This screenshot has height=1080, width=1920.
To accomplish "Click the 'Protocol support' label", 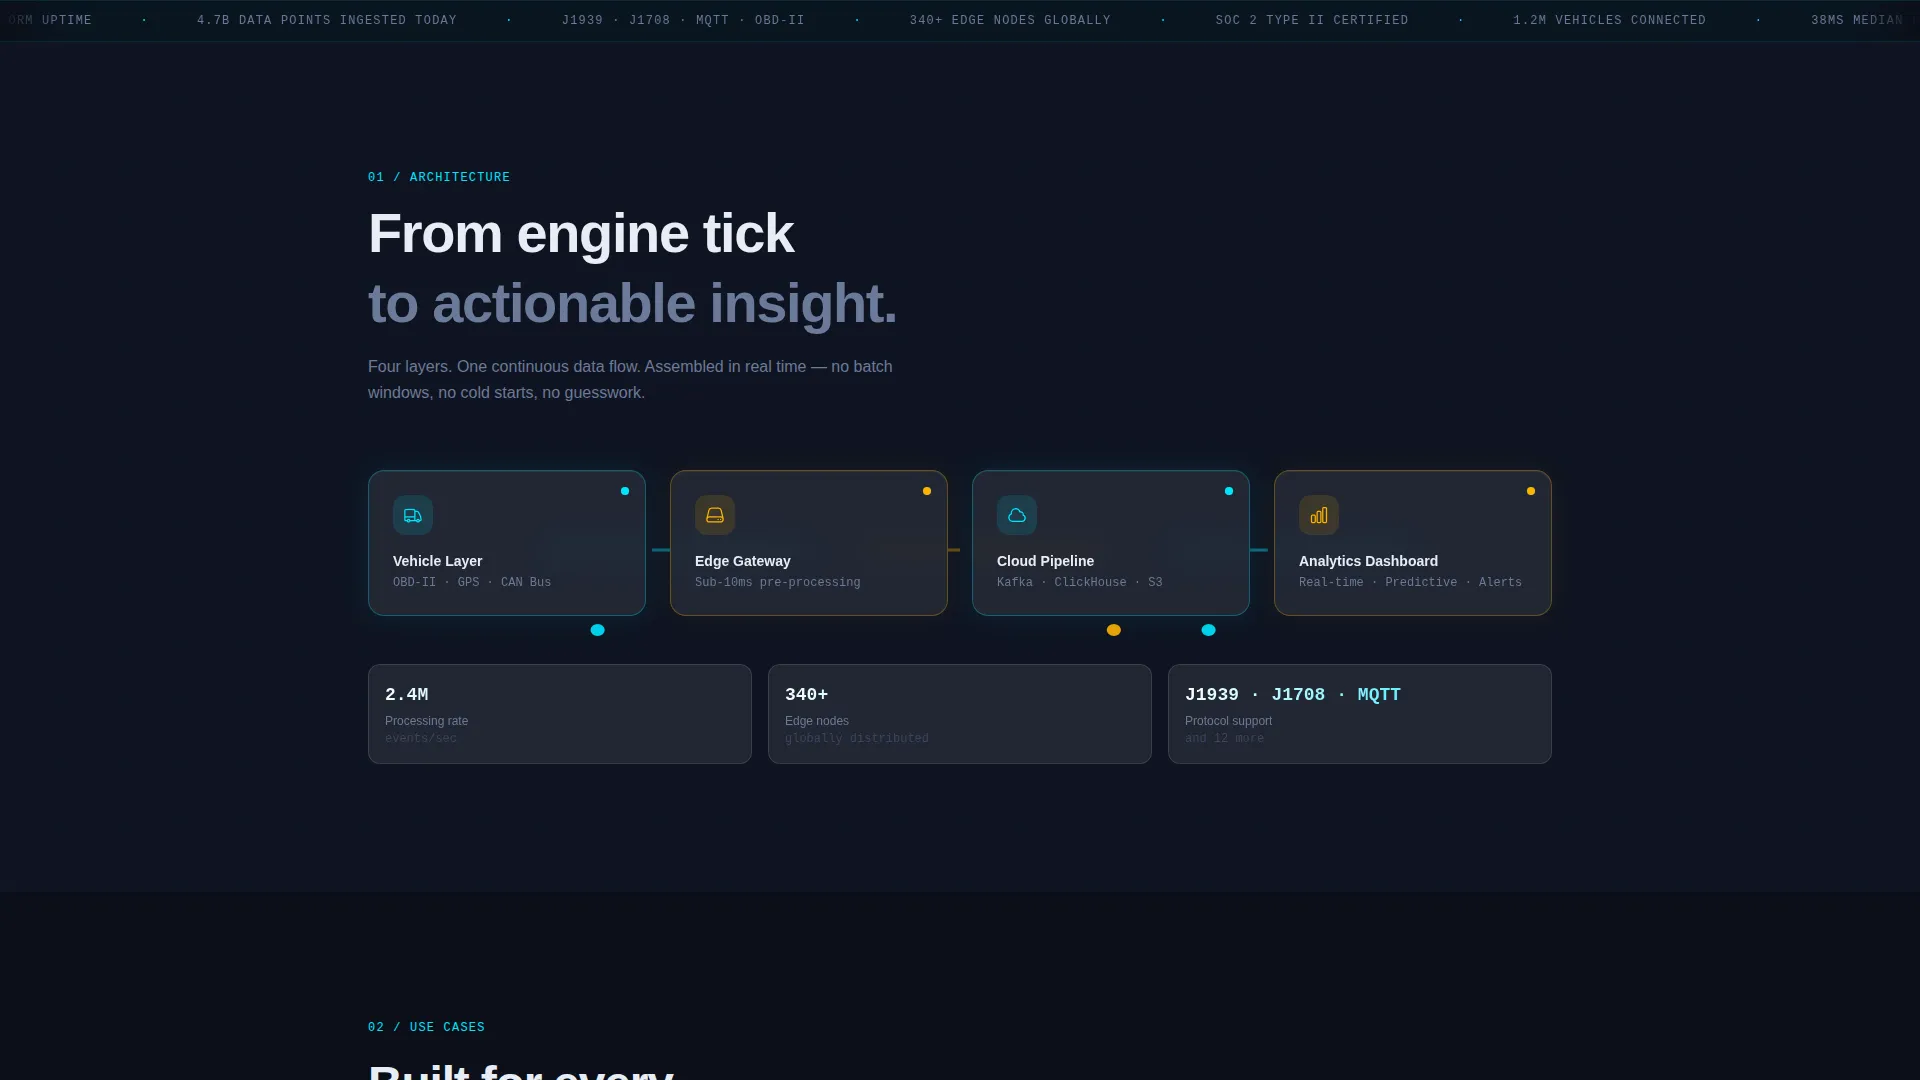I will (x=1228, y=721).
